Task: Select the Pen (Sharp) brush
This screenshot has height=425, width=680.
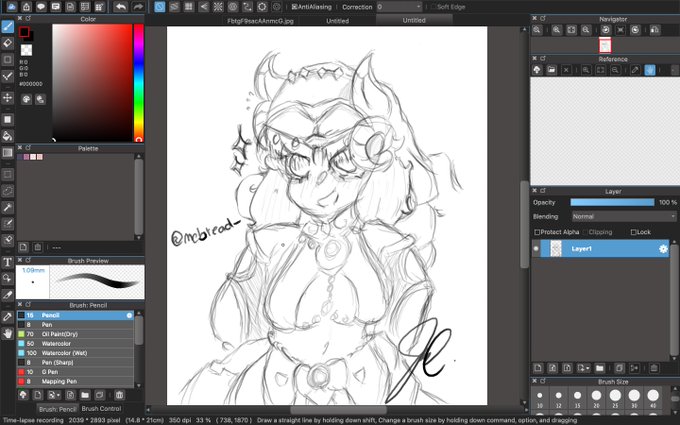Action: [75, 363]
